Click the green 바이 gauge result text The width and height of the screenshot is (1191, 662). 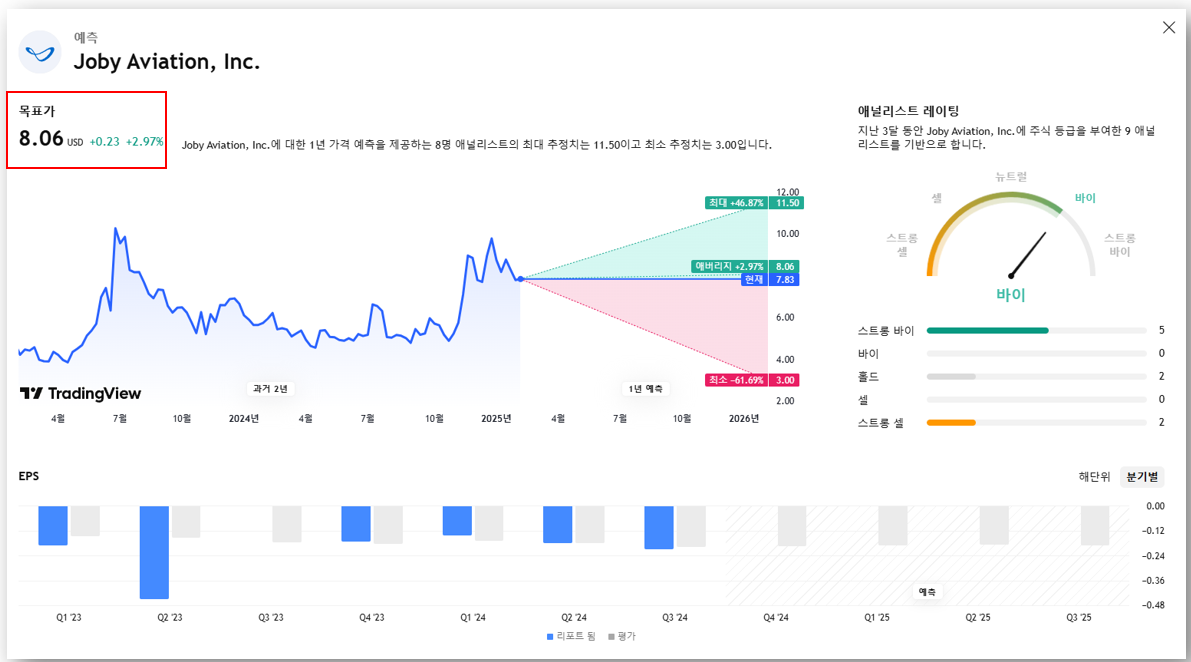tap(1010, 295)
